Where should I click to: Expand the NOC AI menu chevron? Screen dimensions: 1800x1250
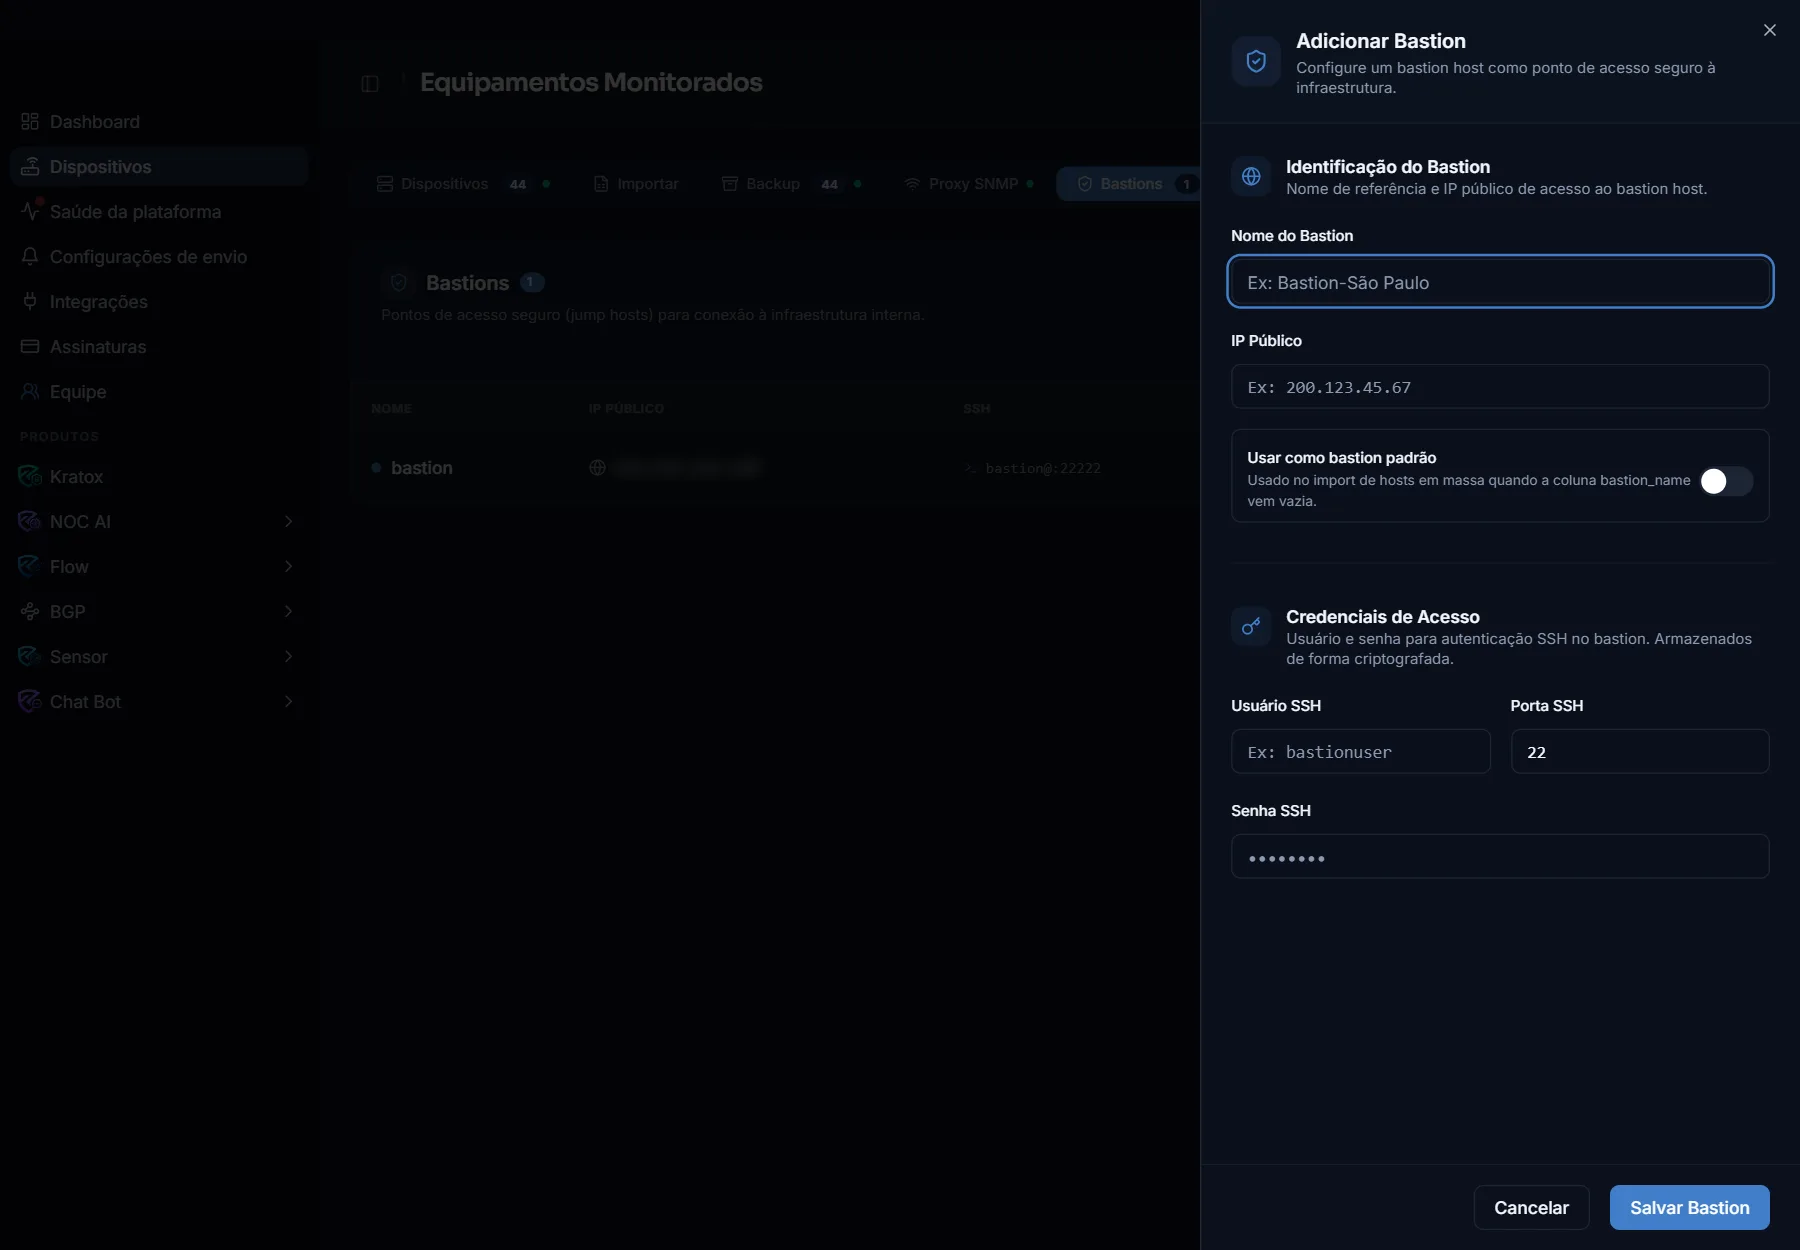288,521
